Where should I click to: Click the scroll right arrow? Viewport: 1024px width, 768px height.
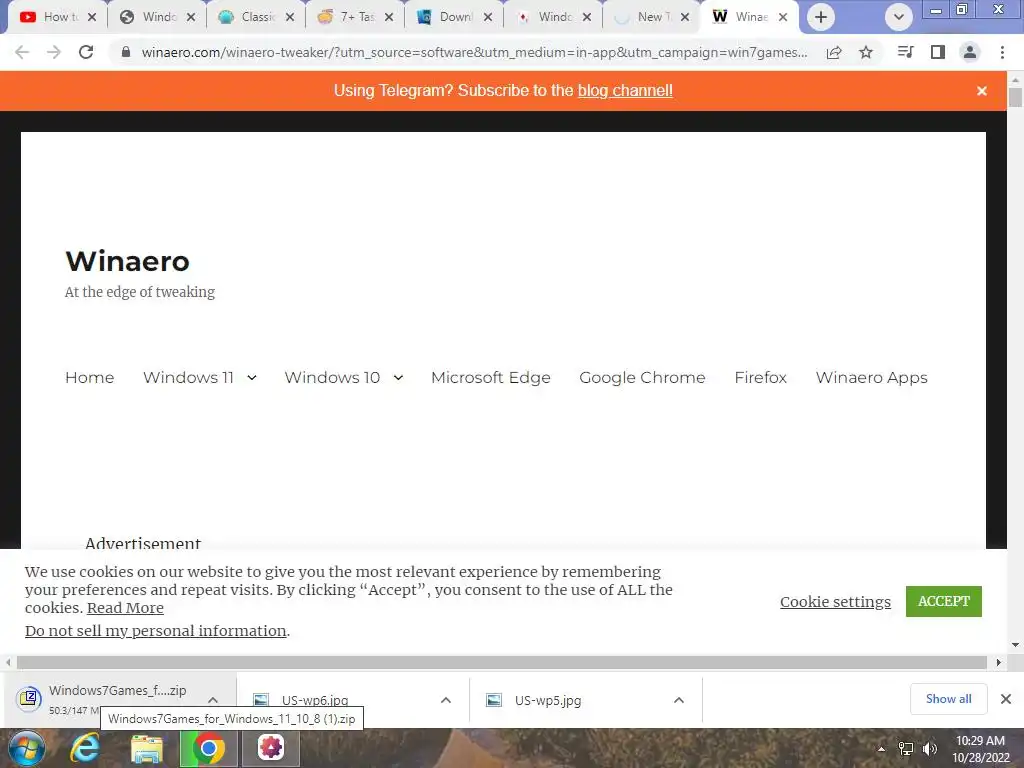pyautogui.click(x=999, y=662)
